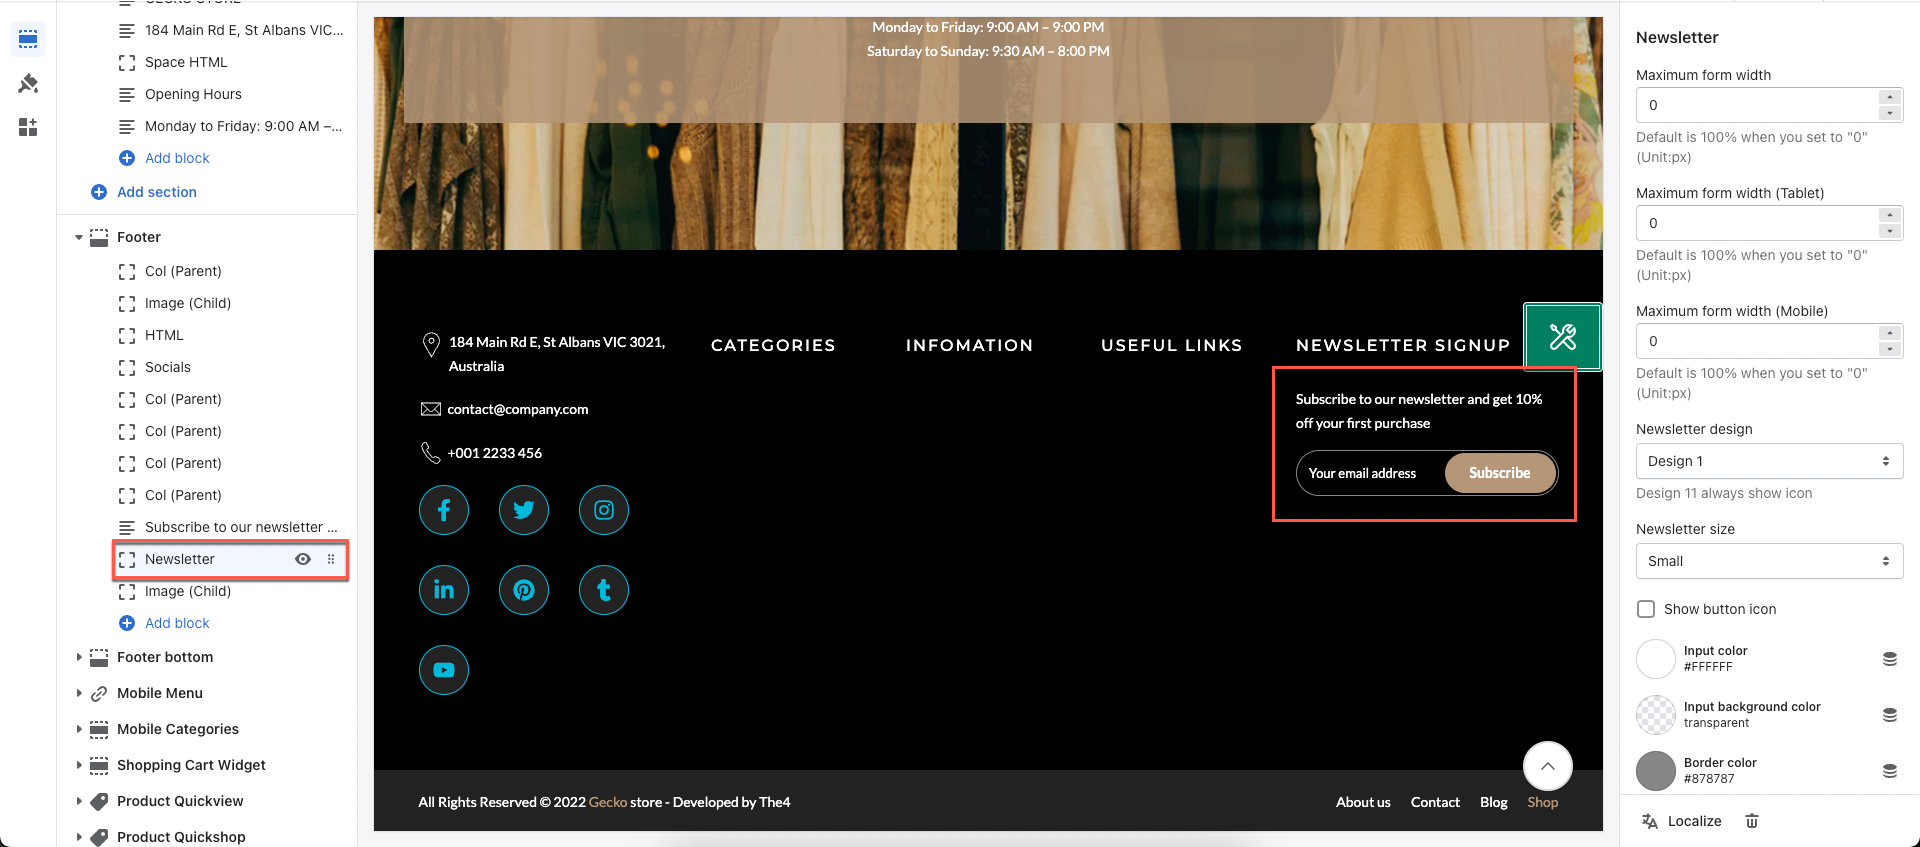
Task: Click the Product Quickview tag icon
Action: pos(99,801)
